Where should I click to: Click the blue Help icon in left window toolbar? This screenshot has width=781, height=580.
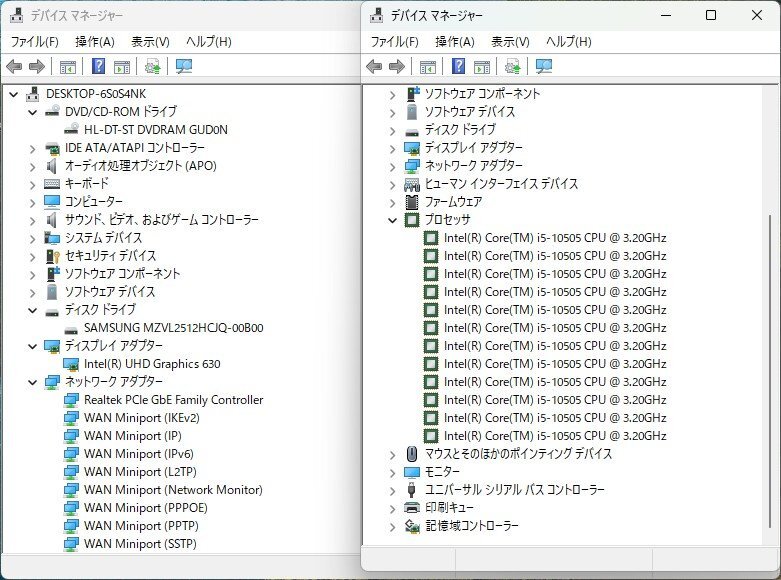(x=99, y=66)
